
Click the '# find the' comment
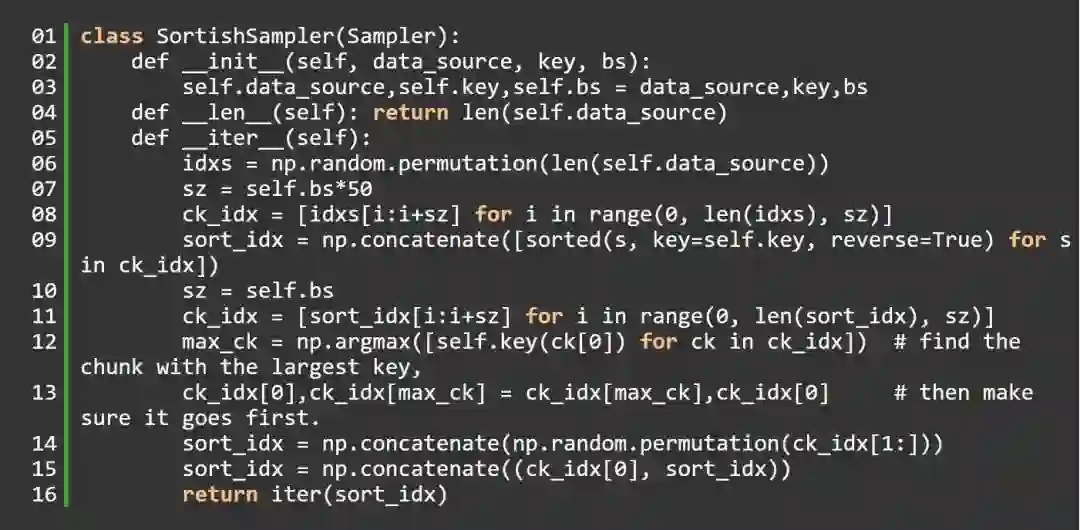point(956,342)
